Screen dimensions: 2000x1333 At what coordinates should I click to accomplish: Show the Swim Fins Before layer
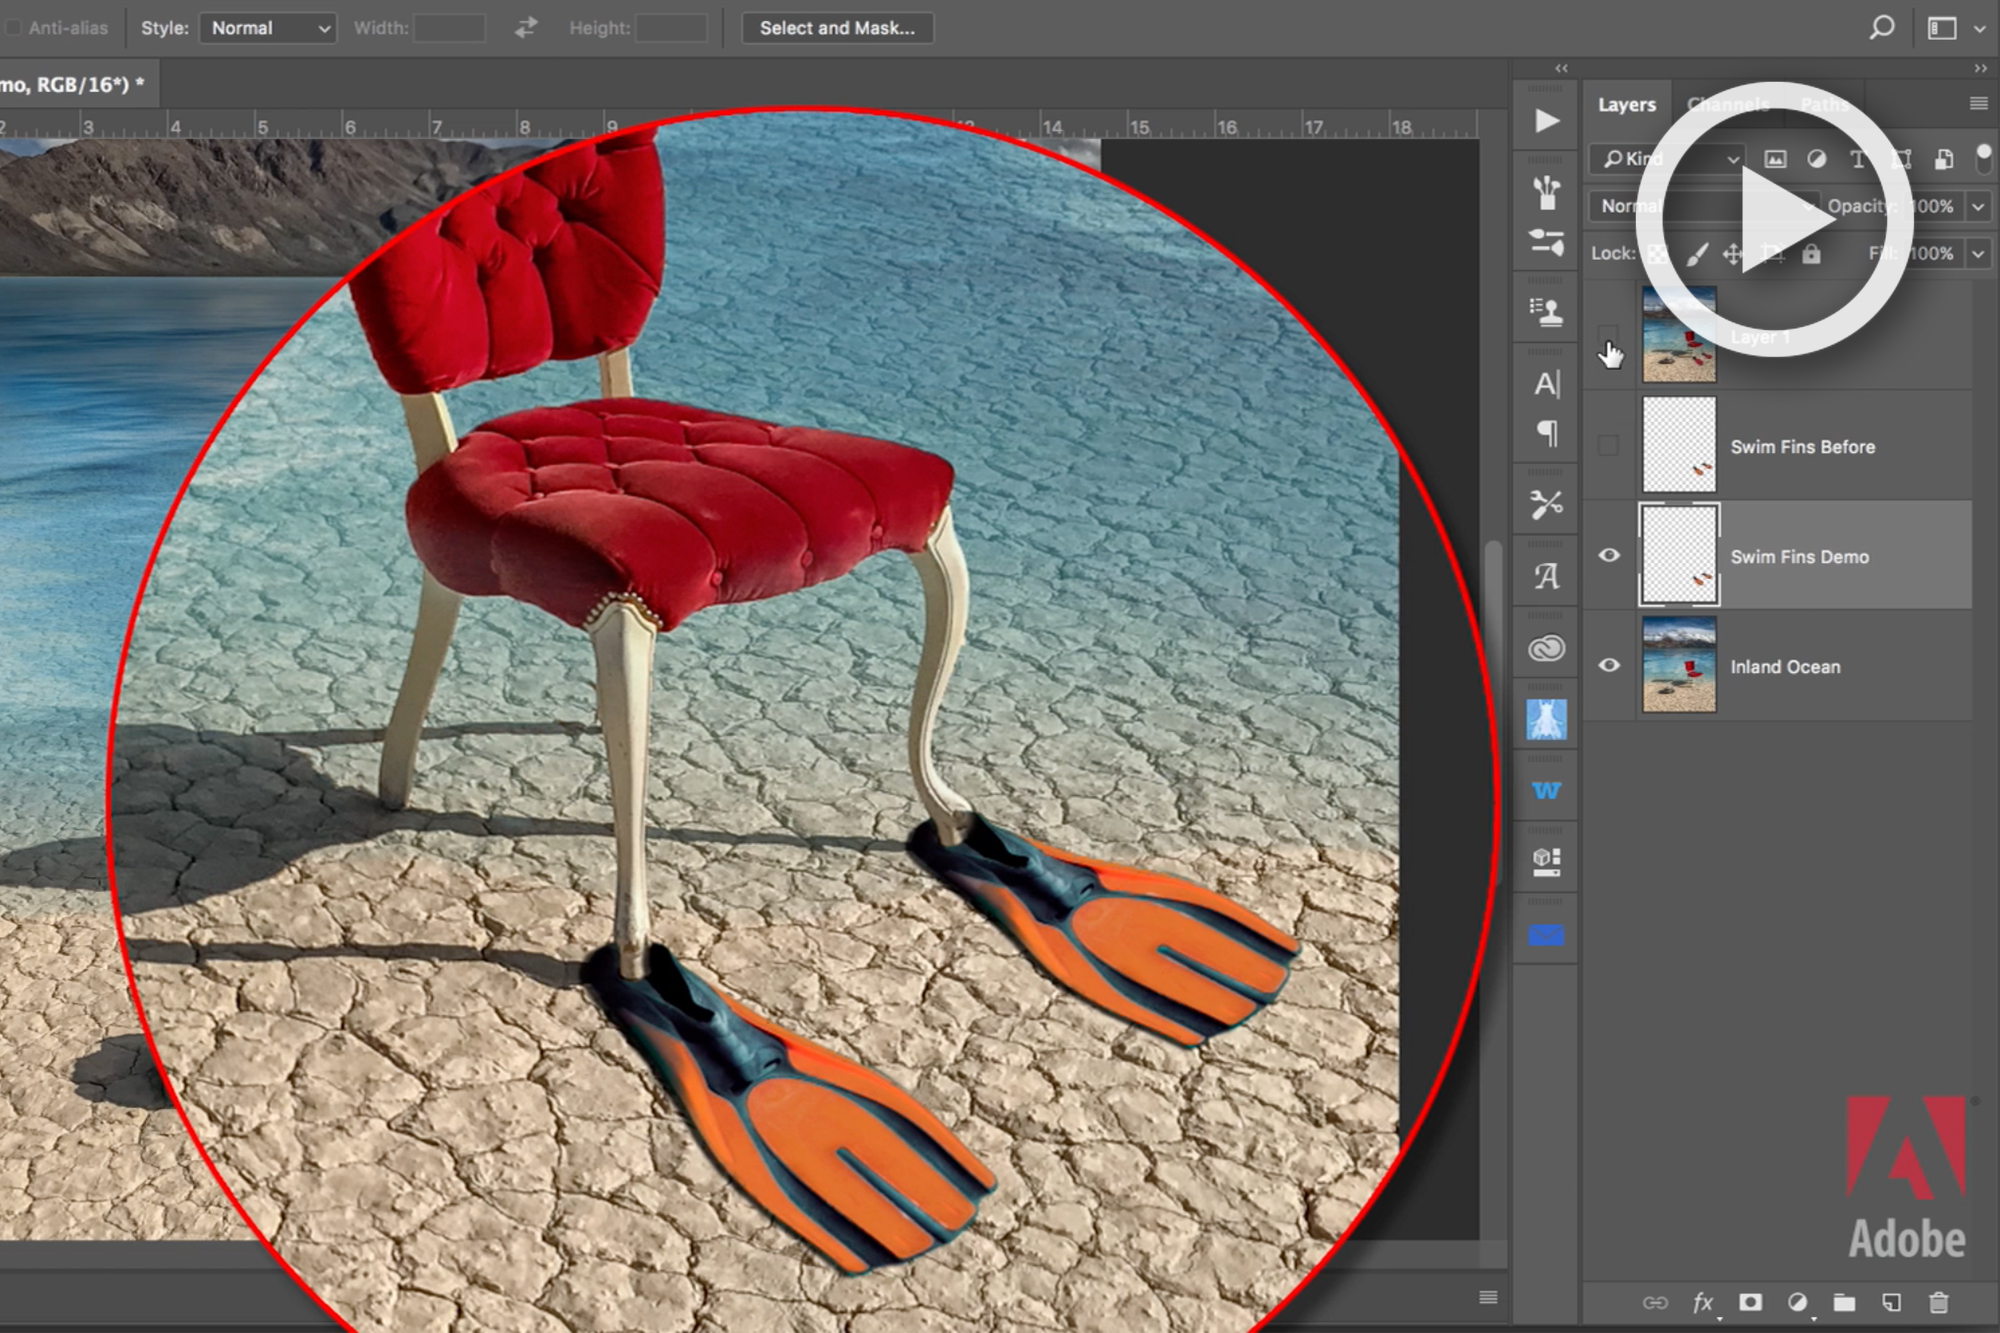1608,445
